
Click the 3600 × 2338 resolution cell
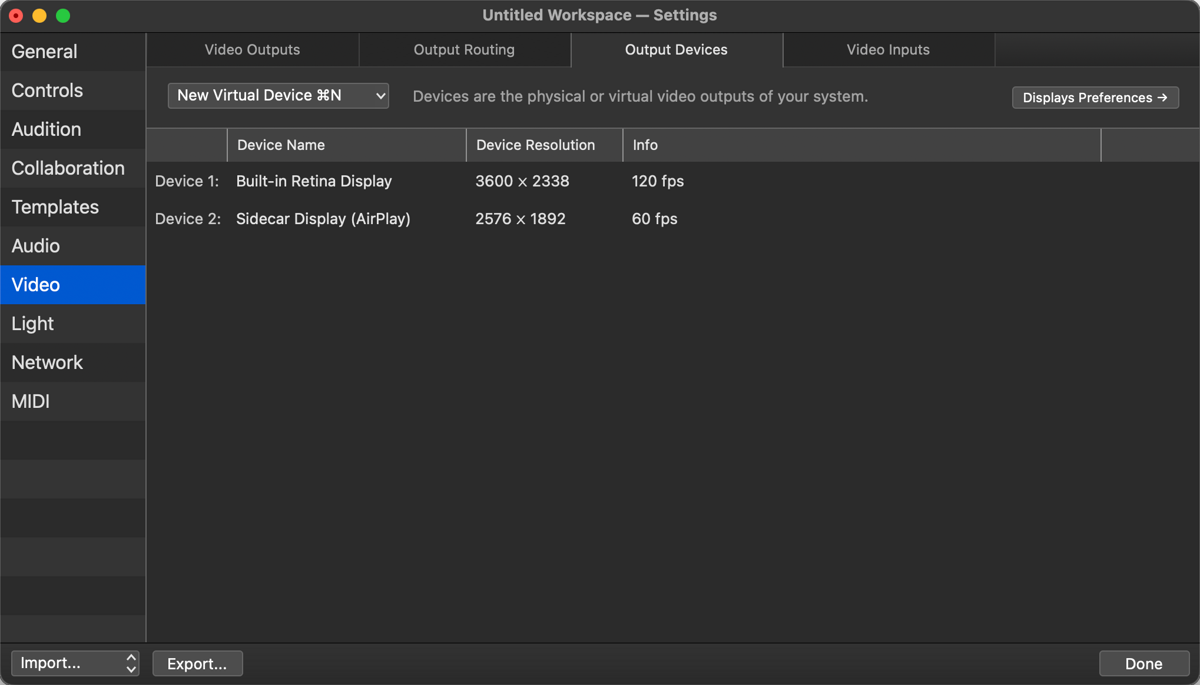pos(522,182)
